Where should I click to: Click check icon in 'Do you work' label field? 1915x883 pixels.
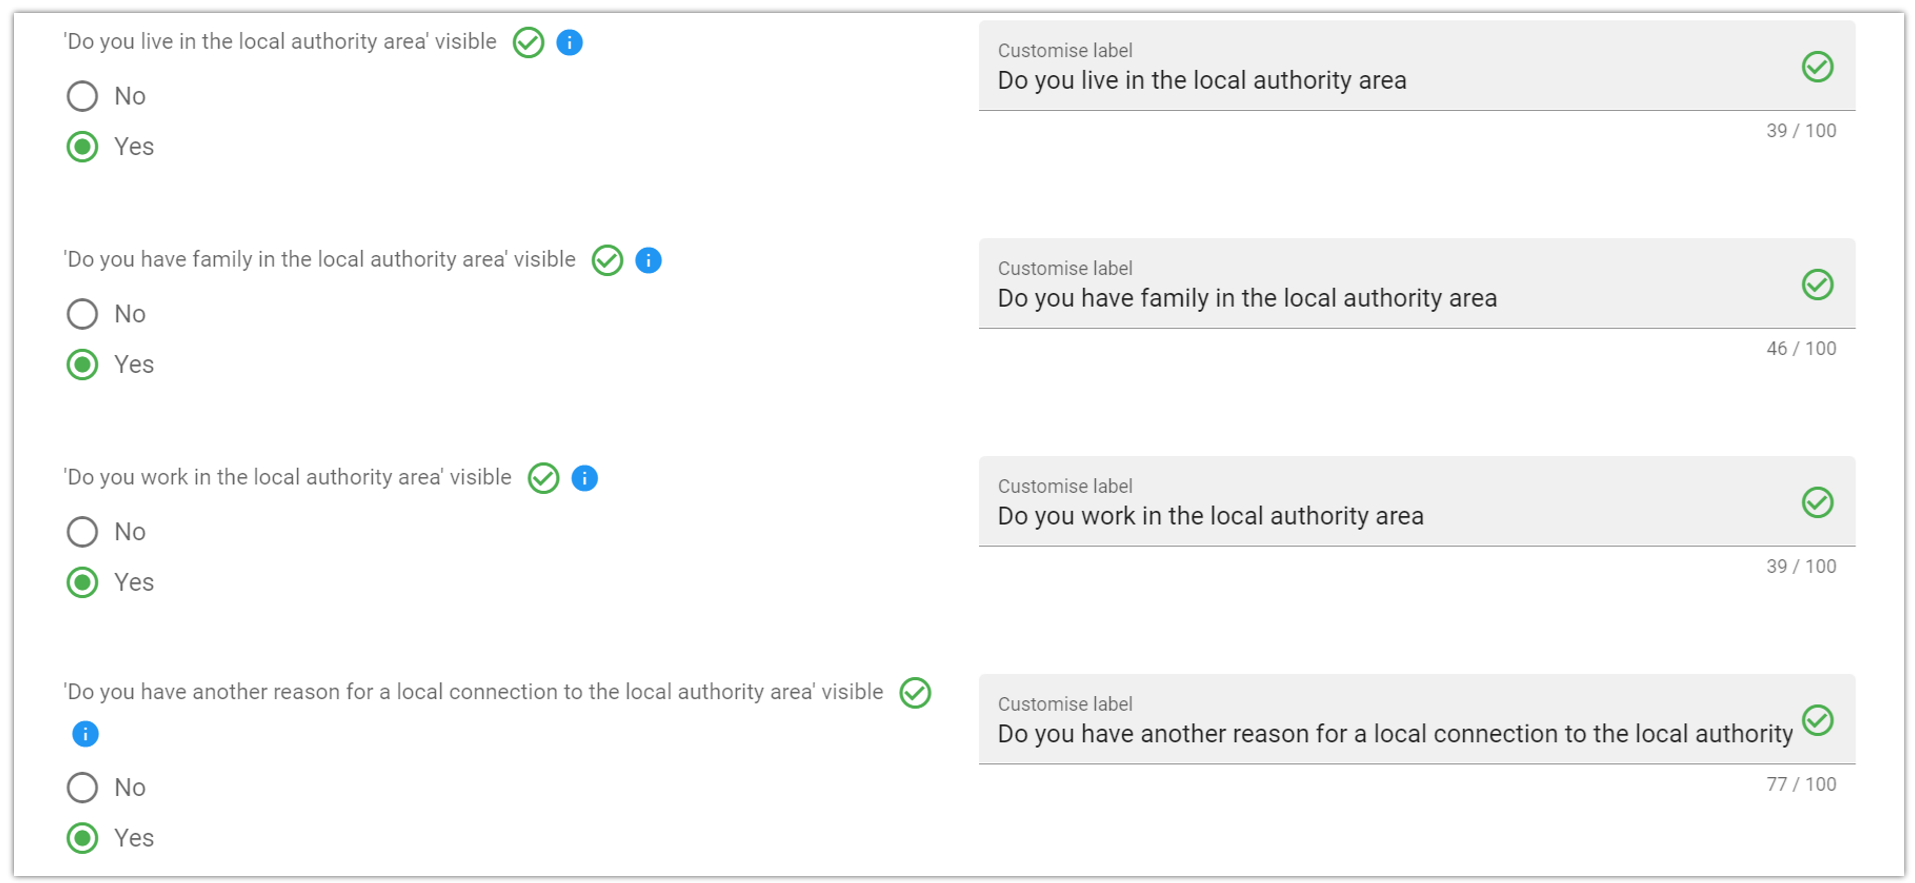(x=1817, y=502)
